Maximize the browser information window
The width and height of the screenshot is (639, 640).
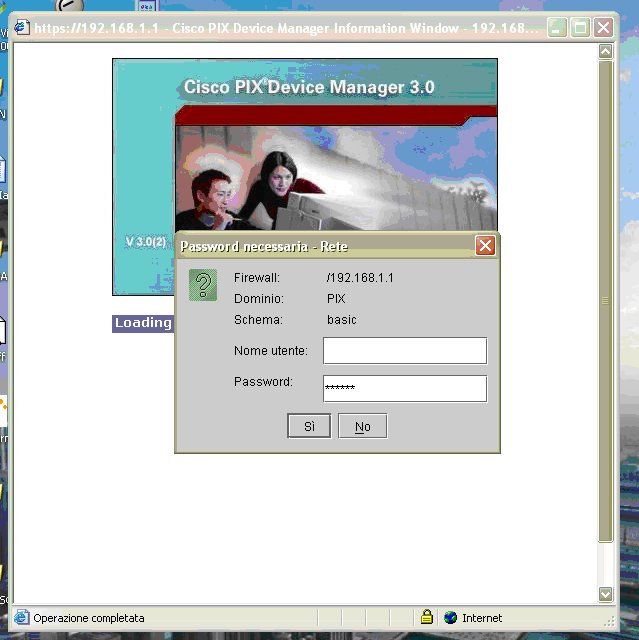coord(580,28)
